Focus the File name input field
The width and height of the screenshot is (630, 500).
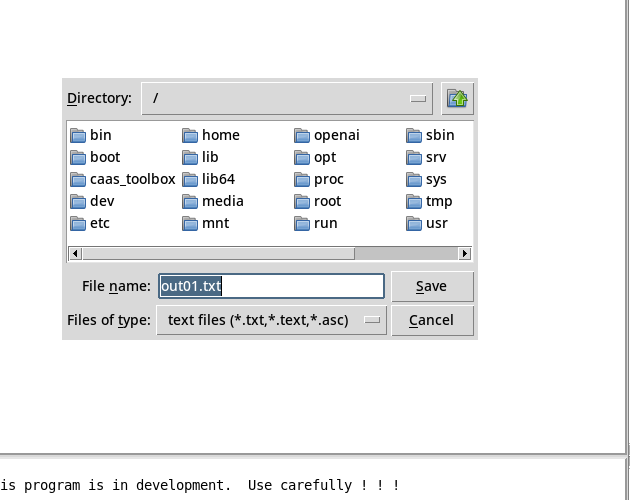tap(272, 286)
